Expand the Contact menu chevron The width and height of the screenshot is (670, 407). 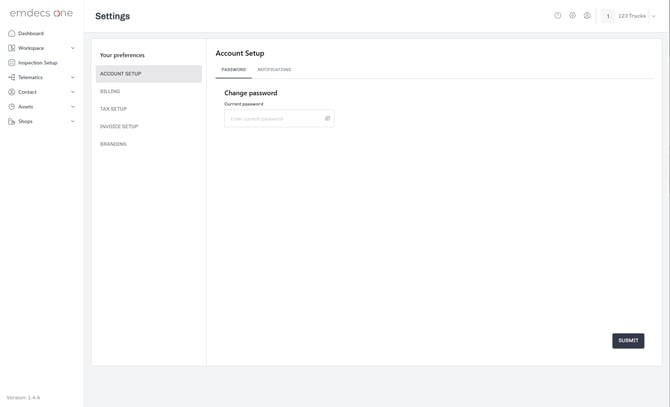[x=73, y=92]
